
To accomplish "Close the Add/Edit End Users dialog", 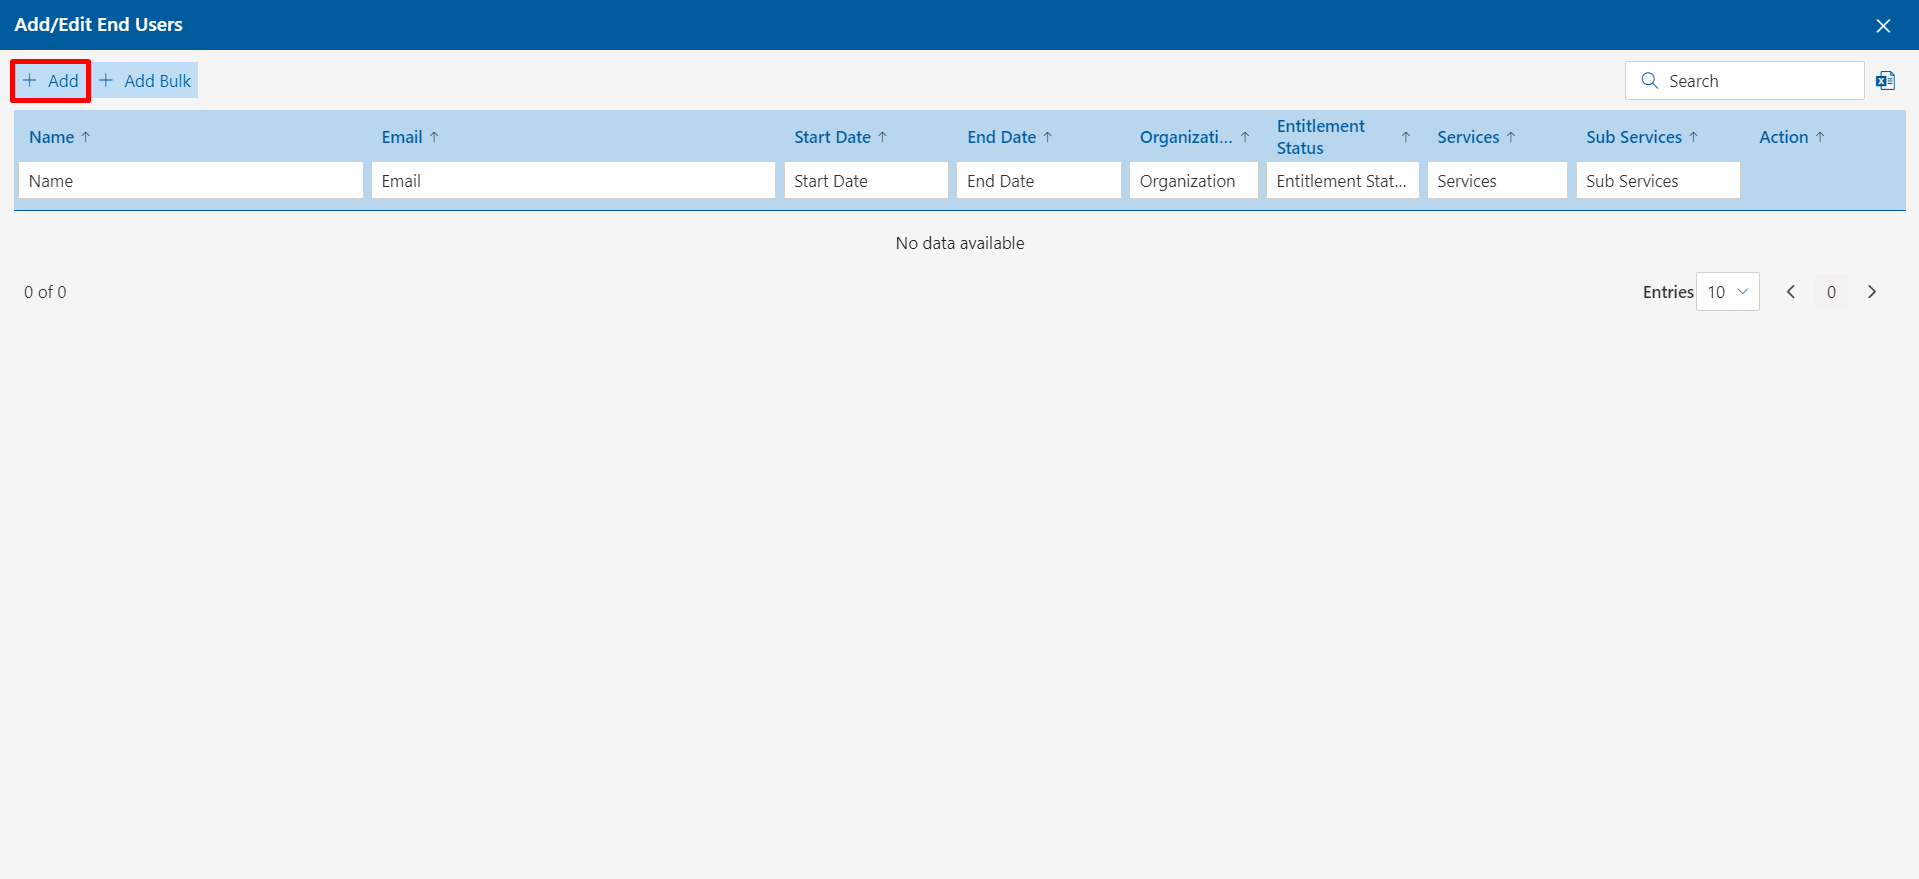I will coord(1883,25).
